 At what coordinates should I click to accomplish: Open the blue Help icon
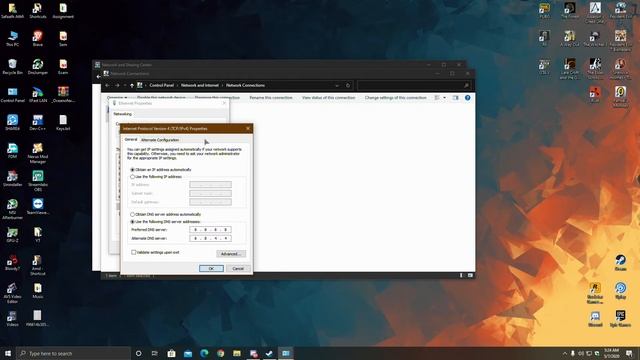pyautogui.click(x=468, y=98)
